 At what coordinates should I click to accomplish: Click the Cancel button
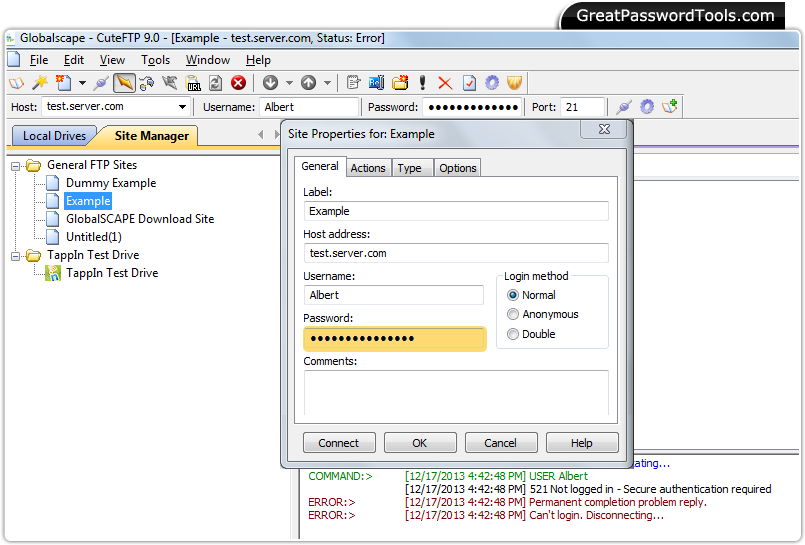click(501, 443)
